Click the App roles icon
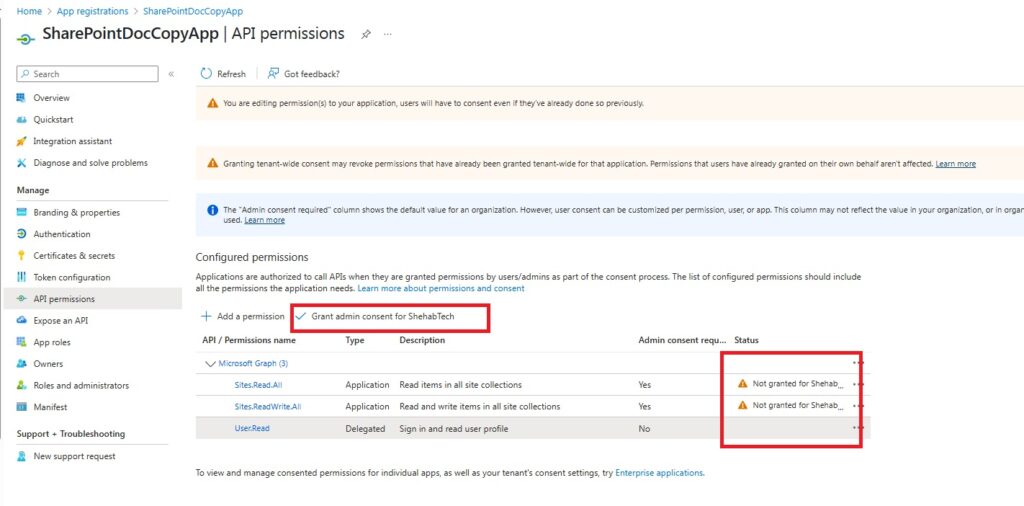This screenshot has height=506, width=1024. coord(22,342)
